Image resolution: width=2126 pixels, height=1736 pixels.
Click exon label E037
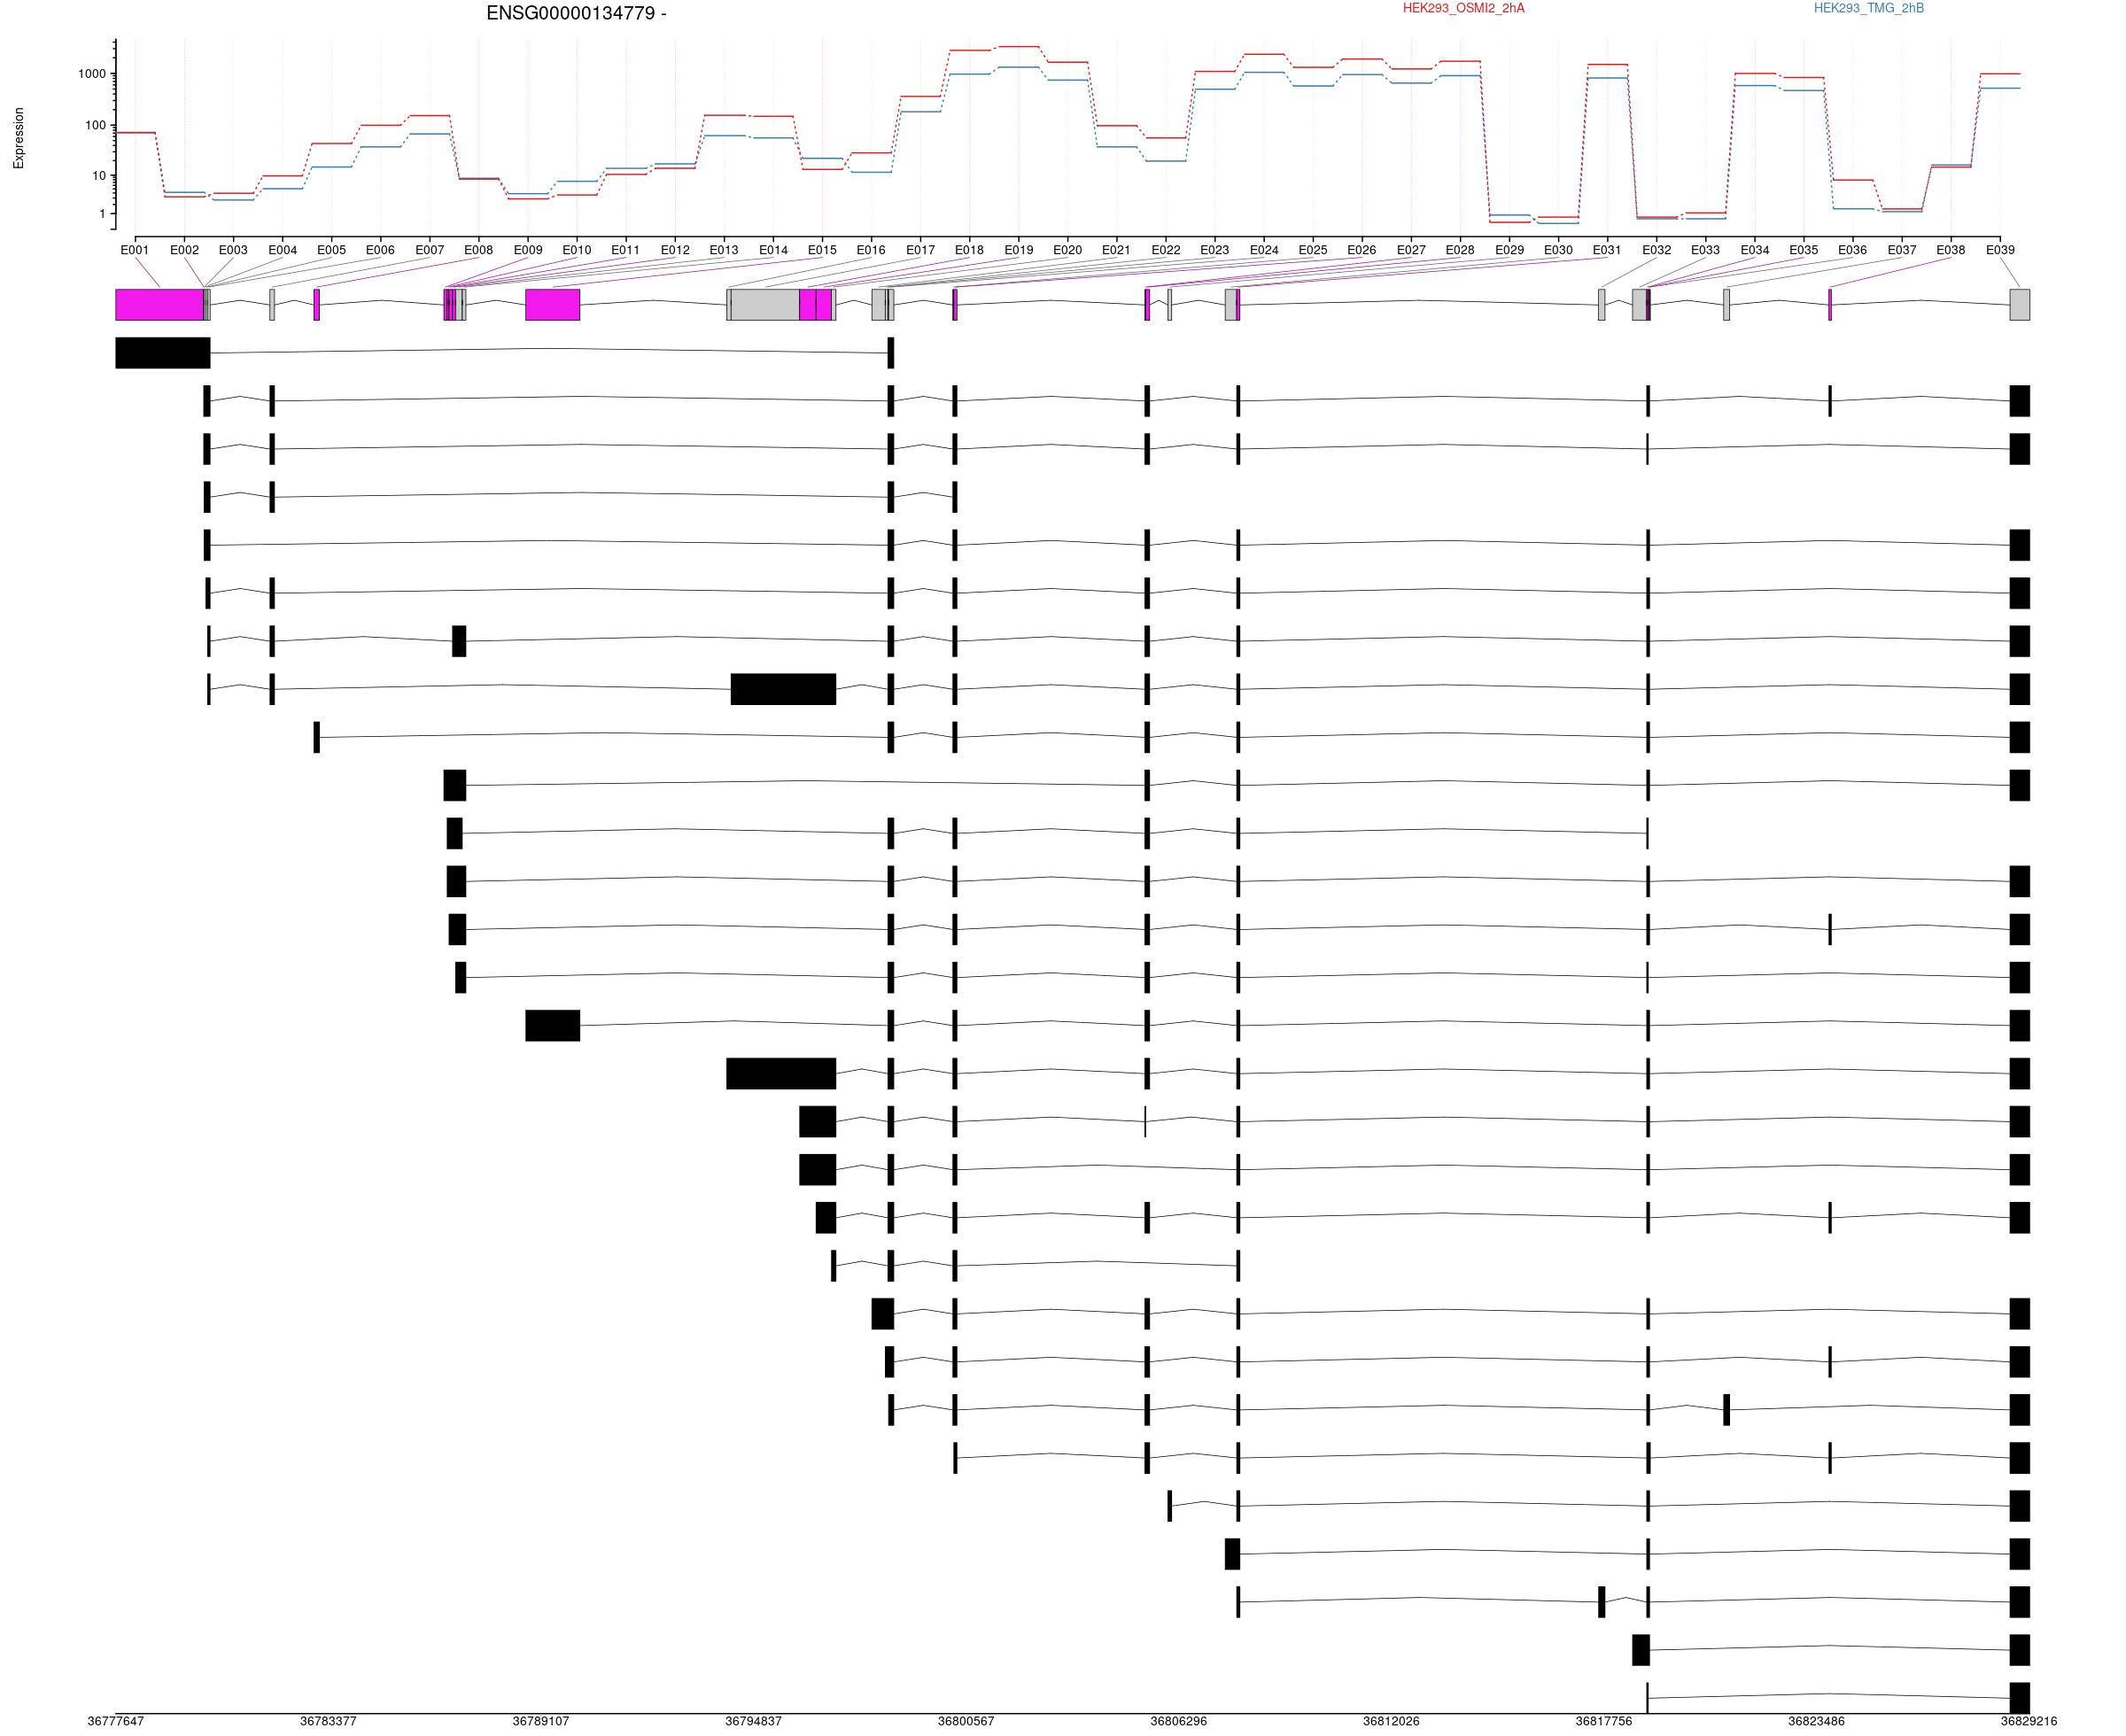pos(1901,250)
